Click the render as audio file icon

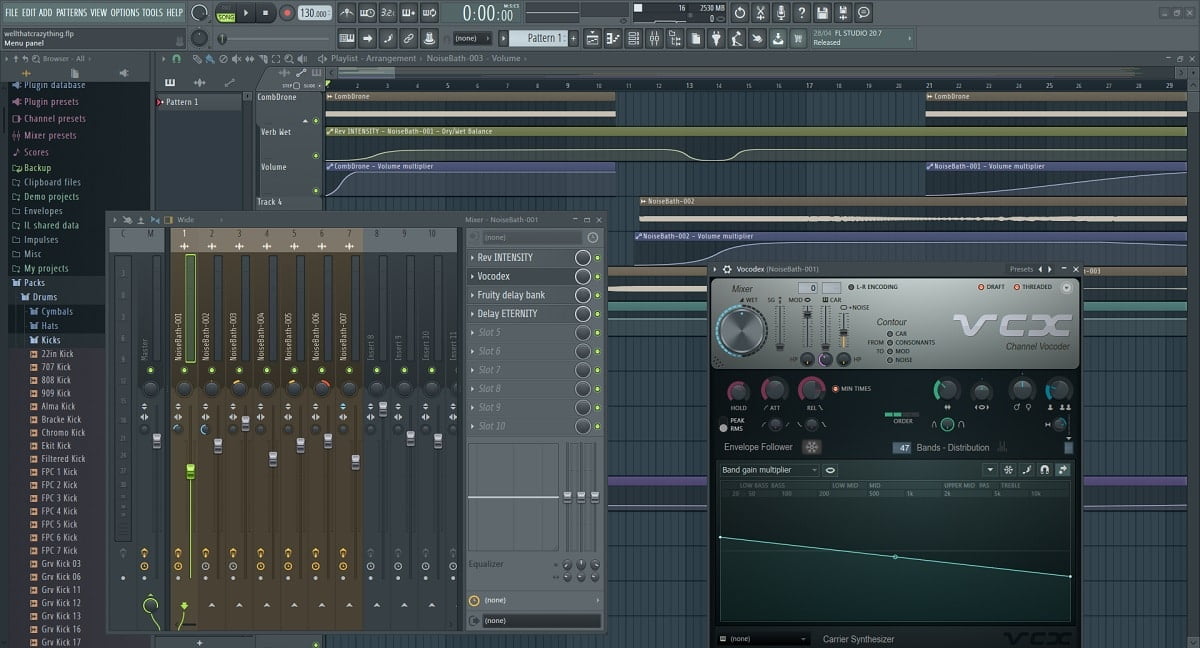click(x=843, y=13)
